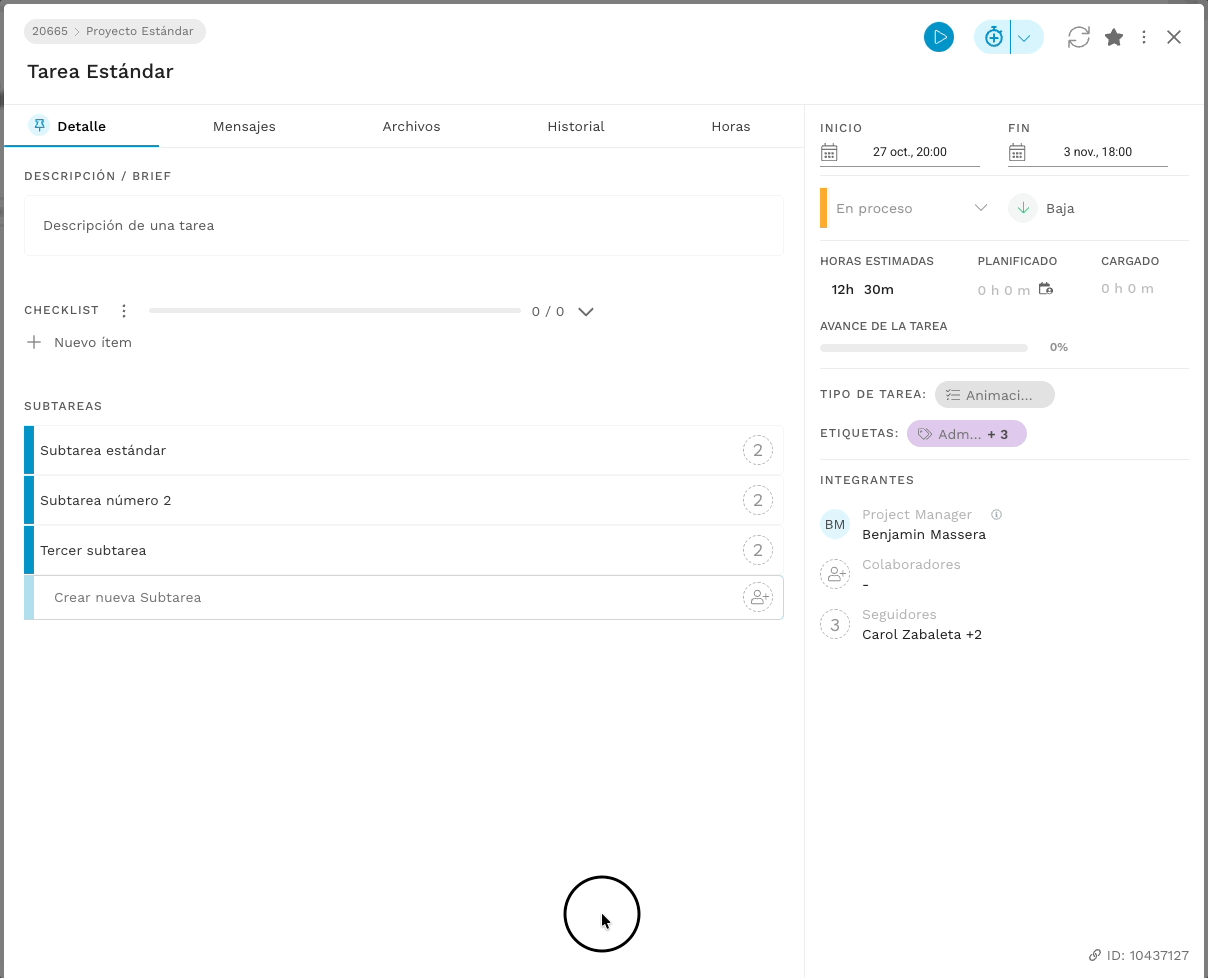Screen dimensions: 1208x978
Task: Click the name Benjamin Massera
Action: pos(924,534)
